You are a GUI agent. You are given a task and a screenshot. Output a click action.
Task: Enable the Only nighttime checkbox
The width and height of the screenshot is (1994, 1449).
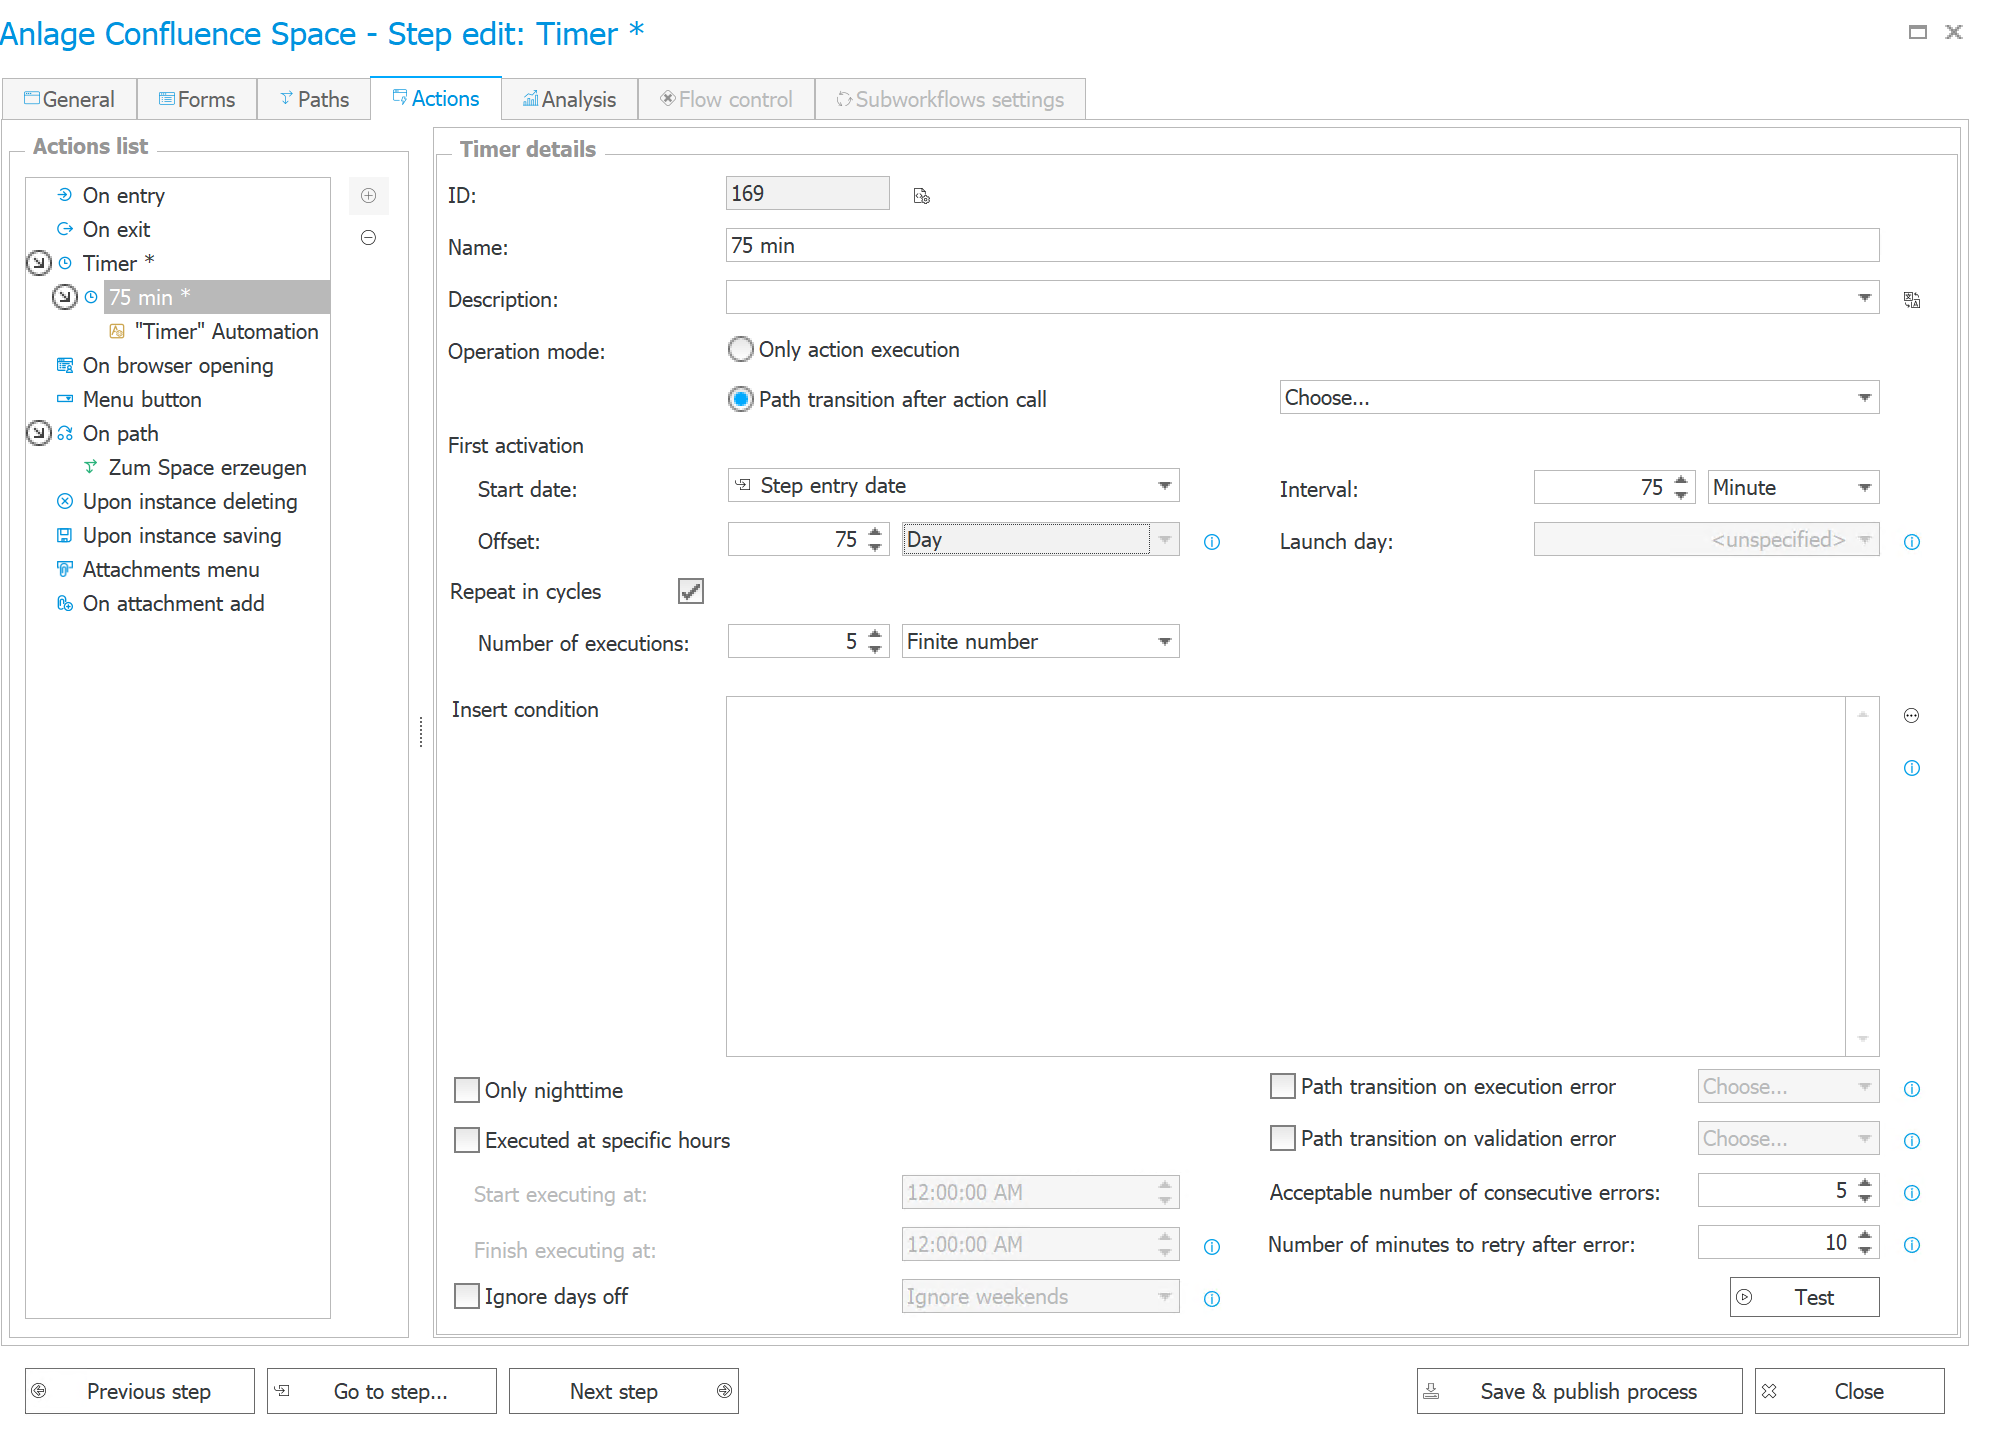(467, 1090)
